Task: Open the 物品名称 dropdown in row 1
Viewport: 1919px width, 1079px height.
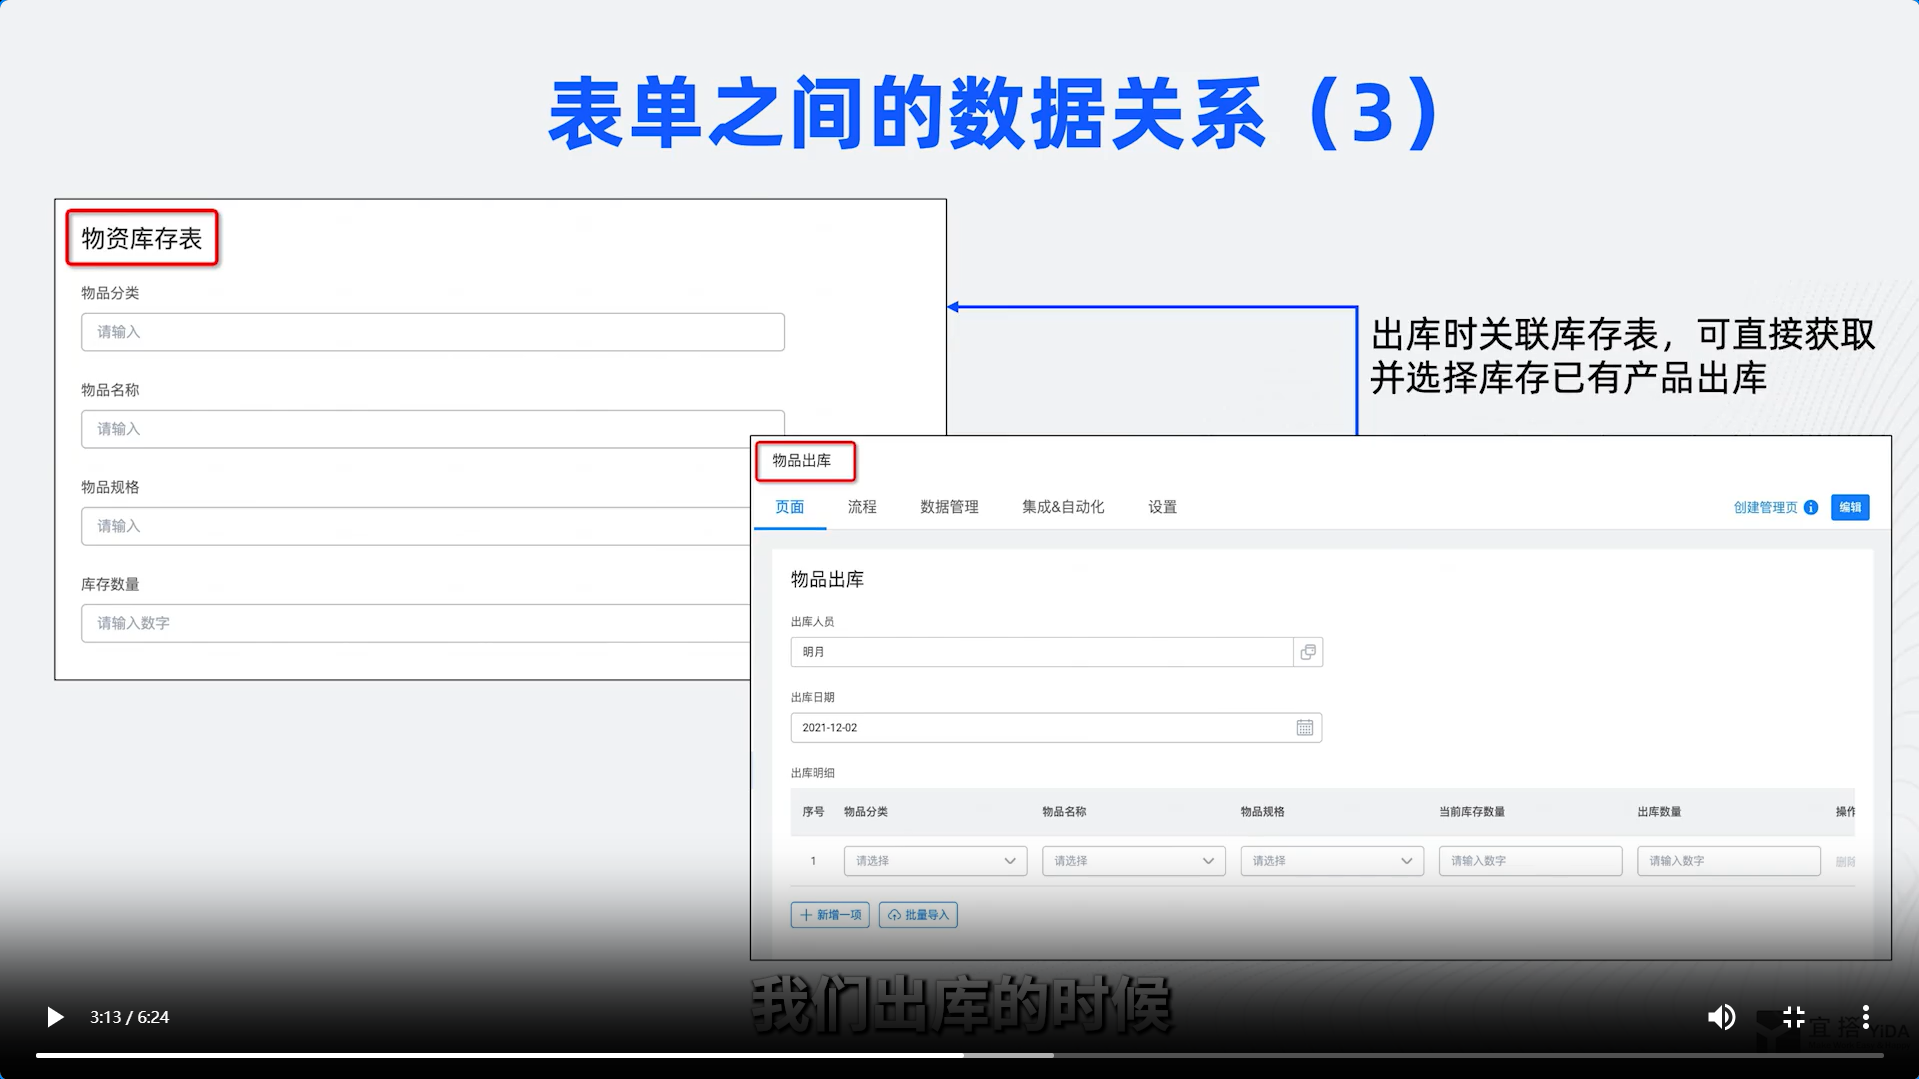Action: 1133,861
